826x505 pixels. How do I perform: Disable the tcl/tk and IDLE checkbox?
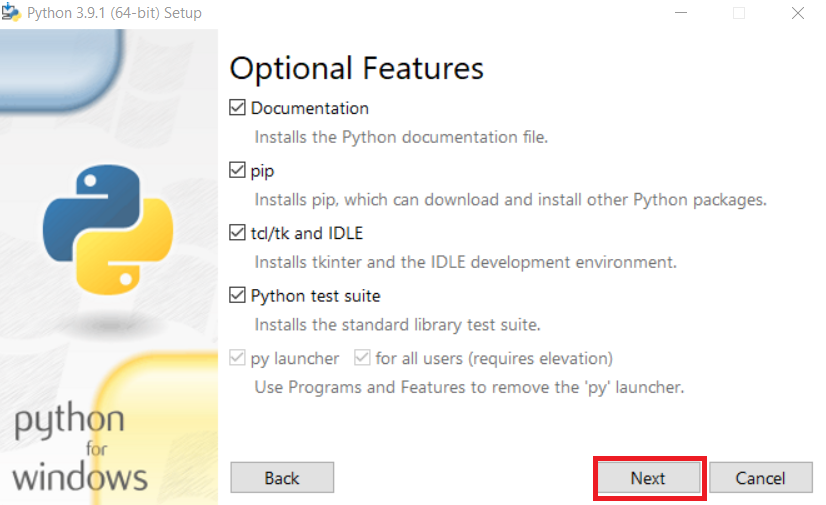(238, 234)
